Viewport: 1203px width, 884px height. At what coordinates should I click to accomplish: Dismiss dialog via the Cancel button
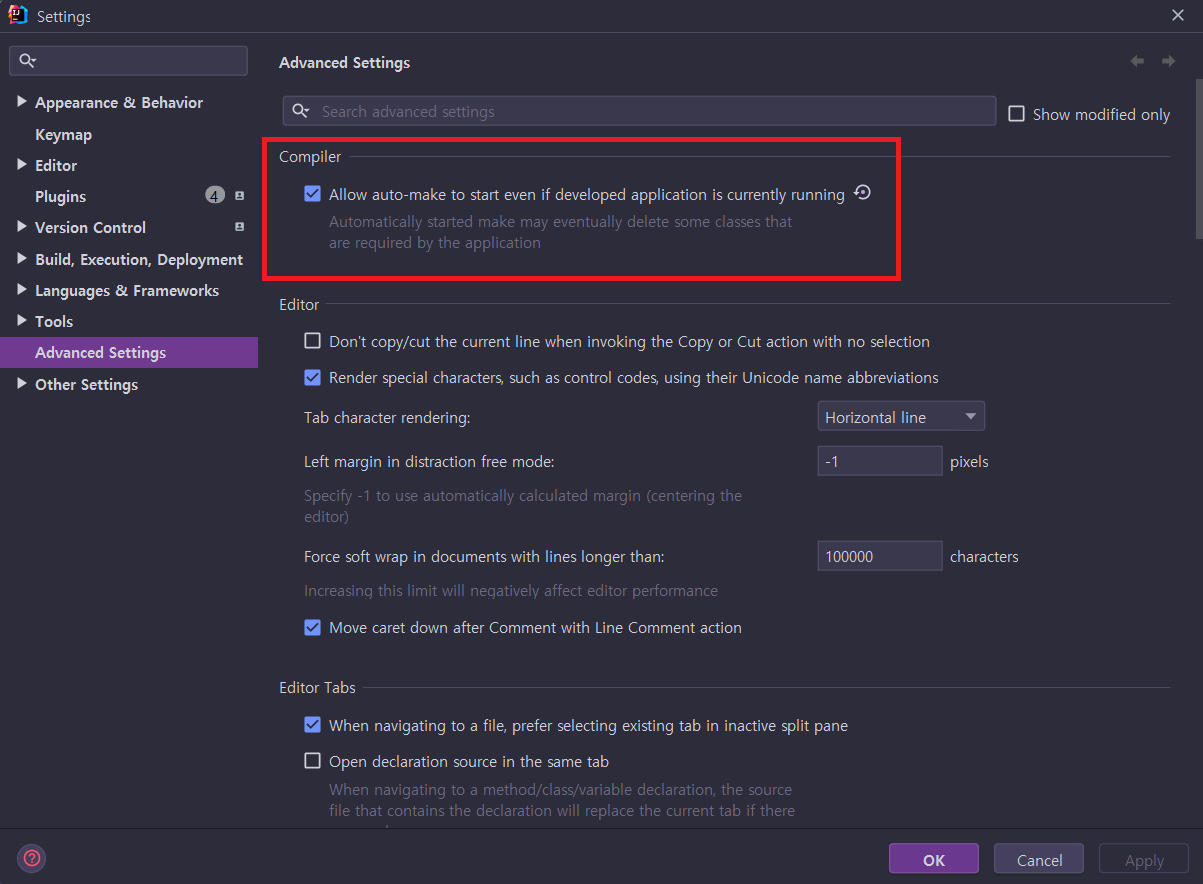click(x=1038, y=858)
